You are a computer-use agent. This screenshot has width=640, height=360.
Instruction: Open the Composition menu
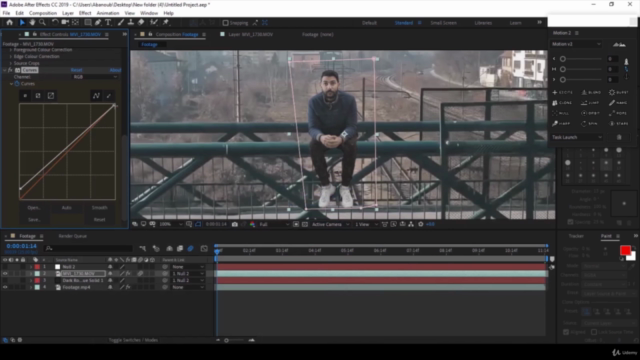pyautogui.click(x=43, y=13)
